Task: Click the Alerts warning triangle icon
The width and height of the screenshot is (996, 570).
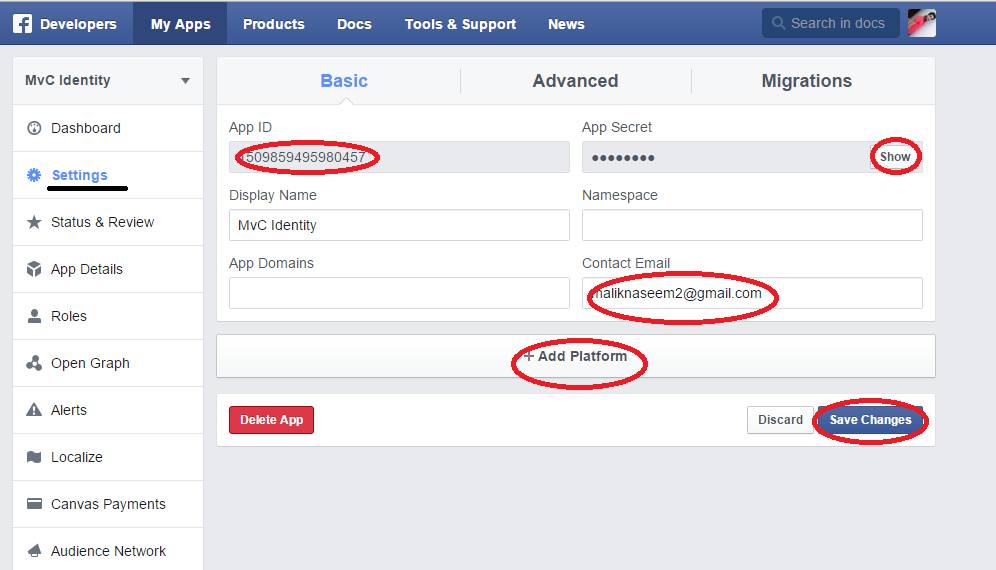Action: (34, 410)
